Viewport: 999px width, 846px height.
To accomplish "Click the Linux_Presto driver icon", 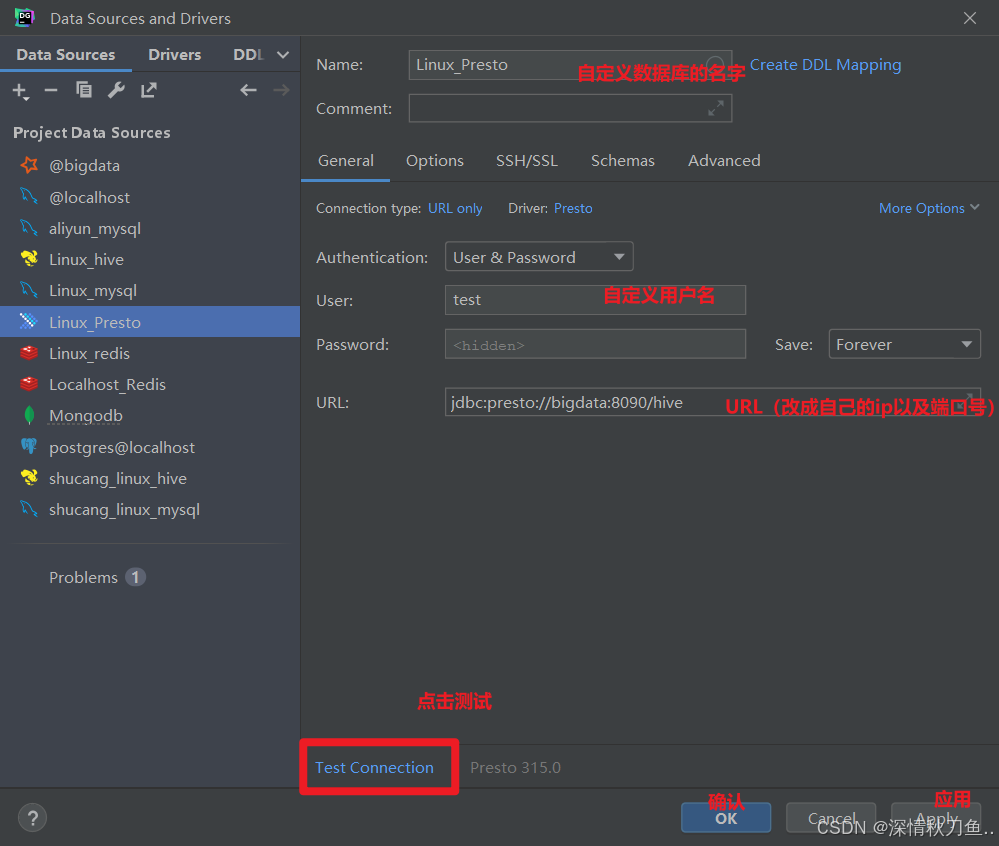I will 29,321.
